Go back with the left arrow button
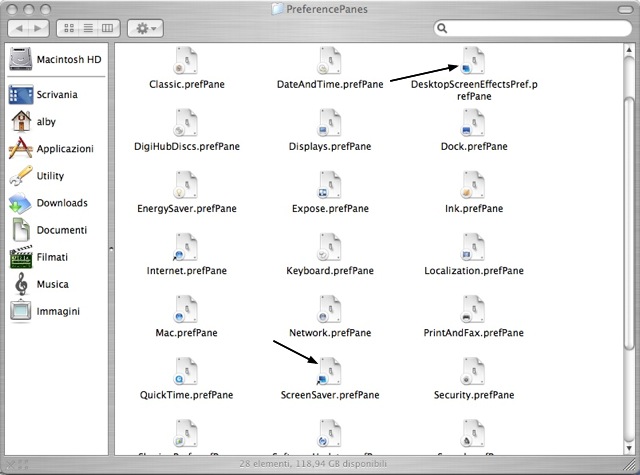The image size is (640, 475). [18, 28]
